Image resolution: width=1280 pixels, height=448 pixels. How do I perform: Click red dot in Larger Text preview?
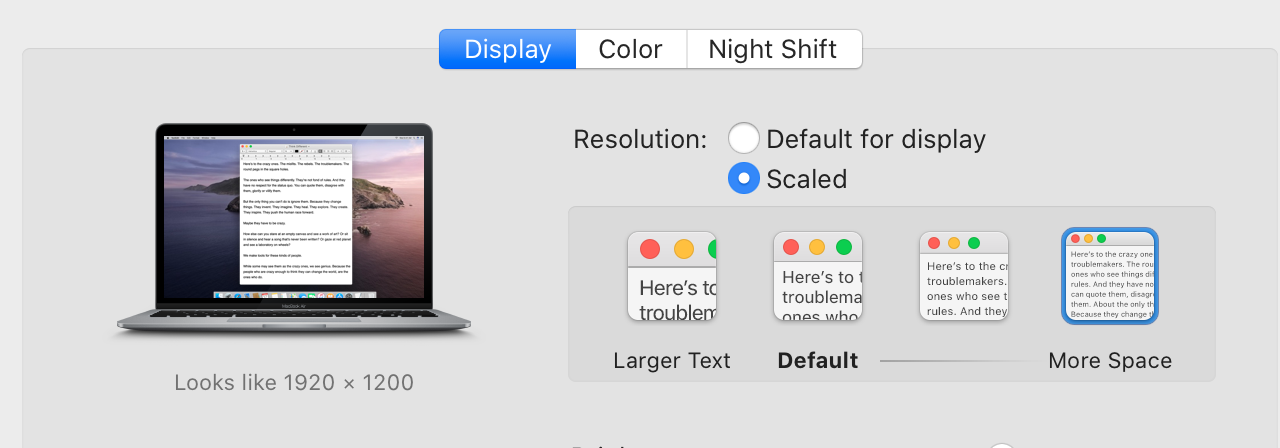650,249
